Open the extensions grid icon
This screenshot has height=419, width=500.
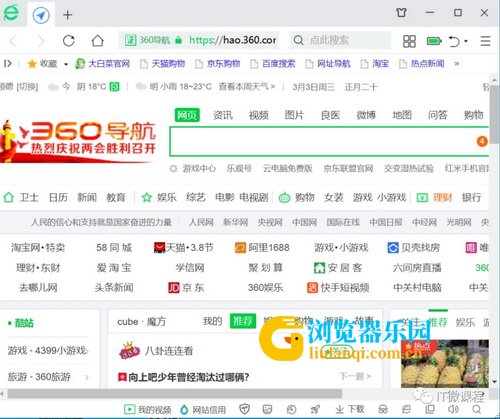point(409,41)
